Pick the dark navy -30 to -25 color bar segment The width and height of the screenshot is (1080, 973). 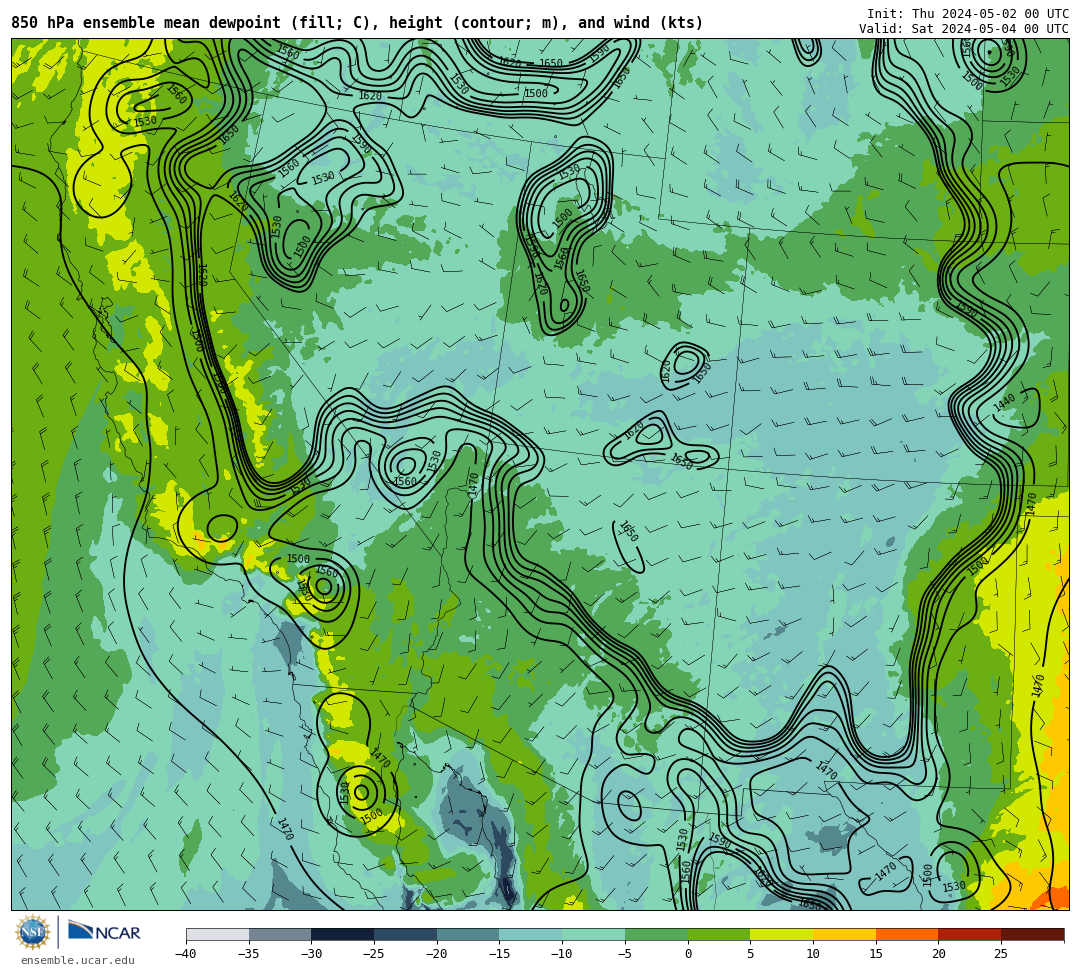coord(343,934)
